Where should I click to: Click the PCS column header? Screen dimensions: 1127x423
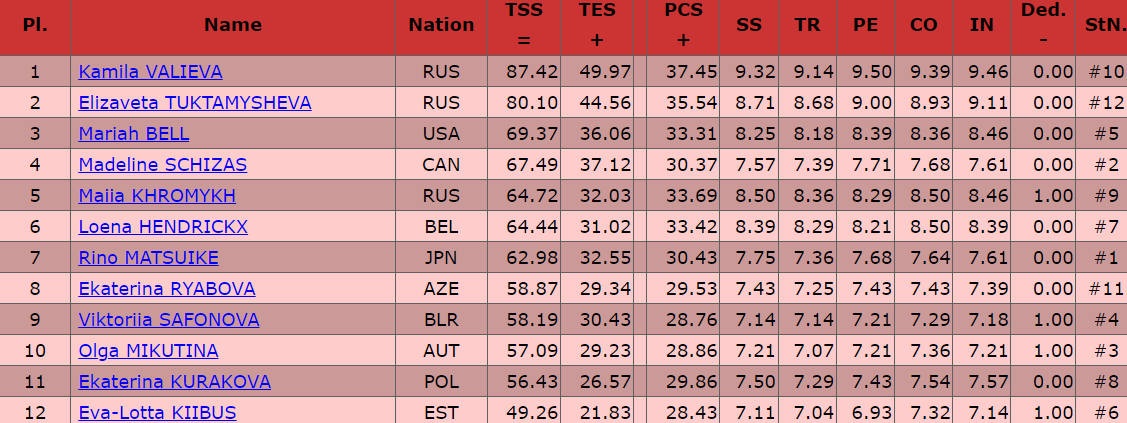683,26
